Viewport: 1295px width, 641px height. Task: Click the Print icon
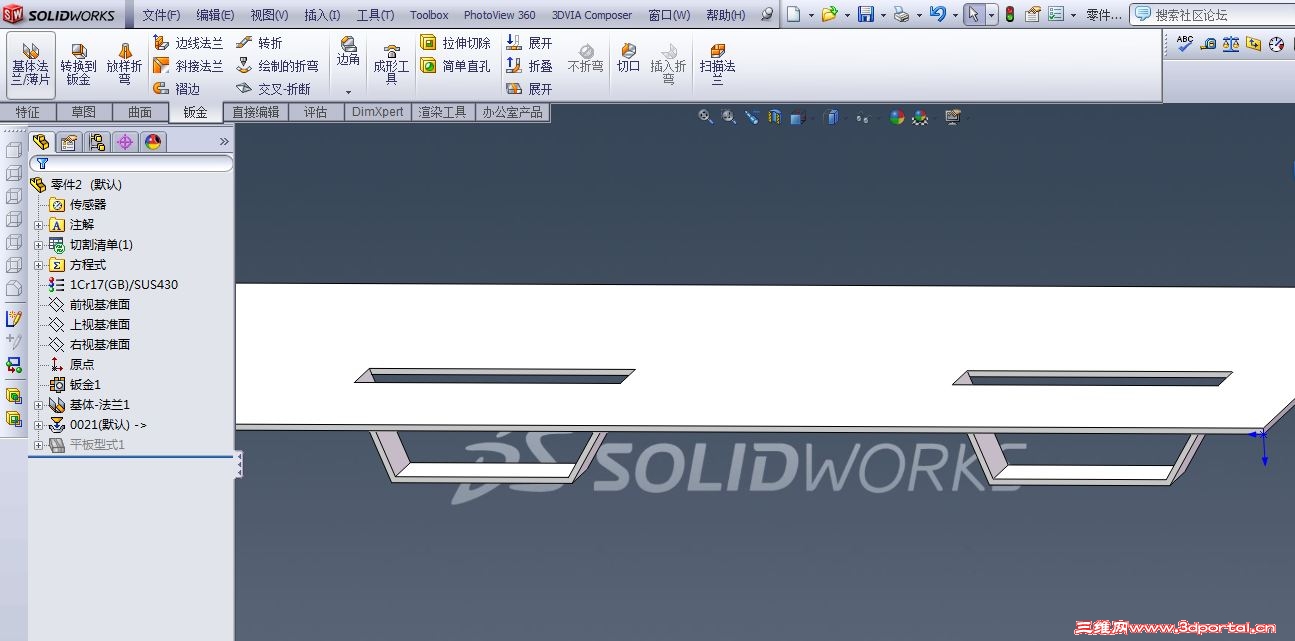tap(901, 14)
